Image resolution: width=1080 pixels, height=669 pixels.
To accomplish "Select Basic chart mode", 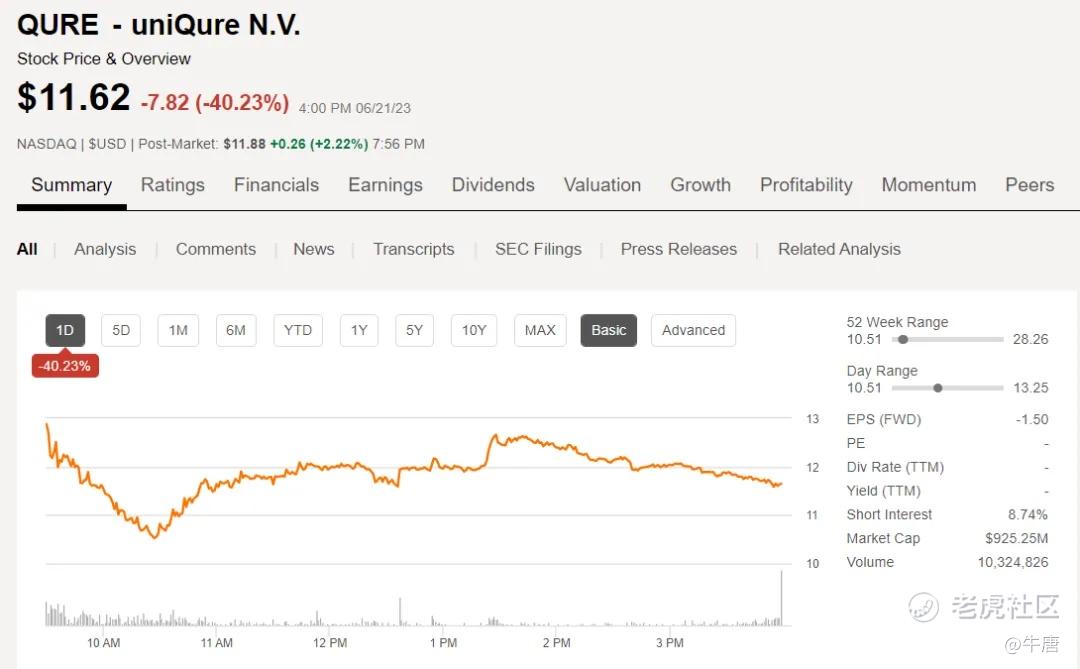I will coord(608,330).
